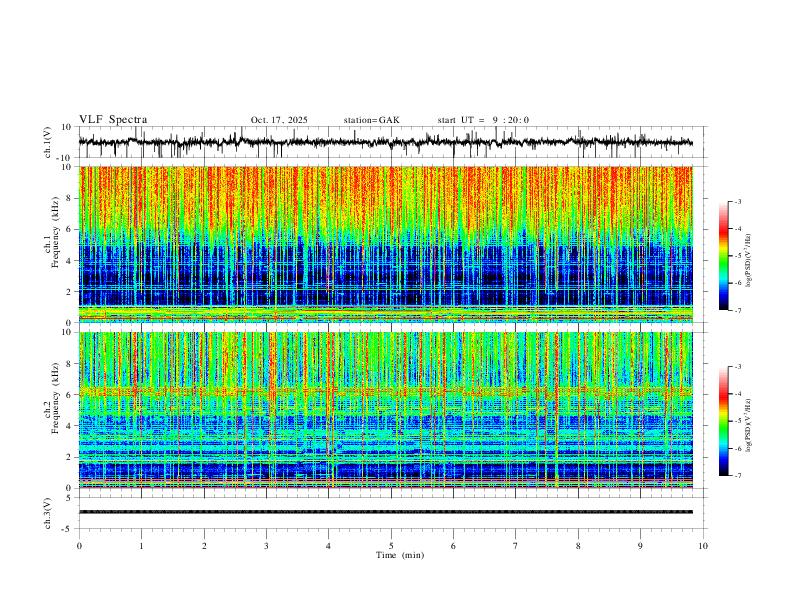Click the 'station=GAK' label
The image size is (792, 612).
pos(371,120)
